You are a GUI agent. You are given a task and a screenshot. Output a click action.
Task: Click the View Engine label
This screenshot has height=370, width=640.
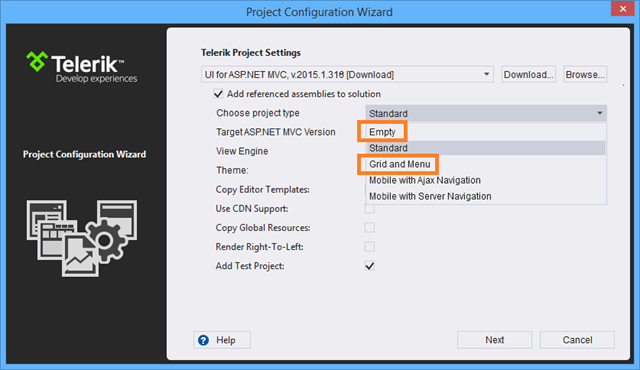pyautogui.click(x=242, y=151)
